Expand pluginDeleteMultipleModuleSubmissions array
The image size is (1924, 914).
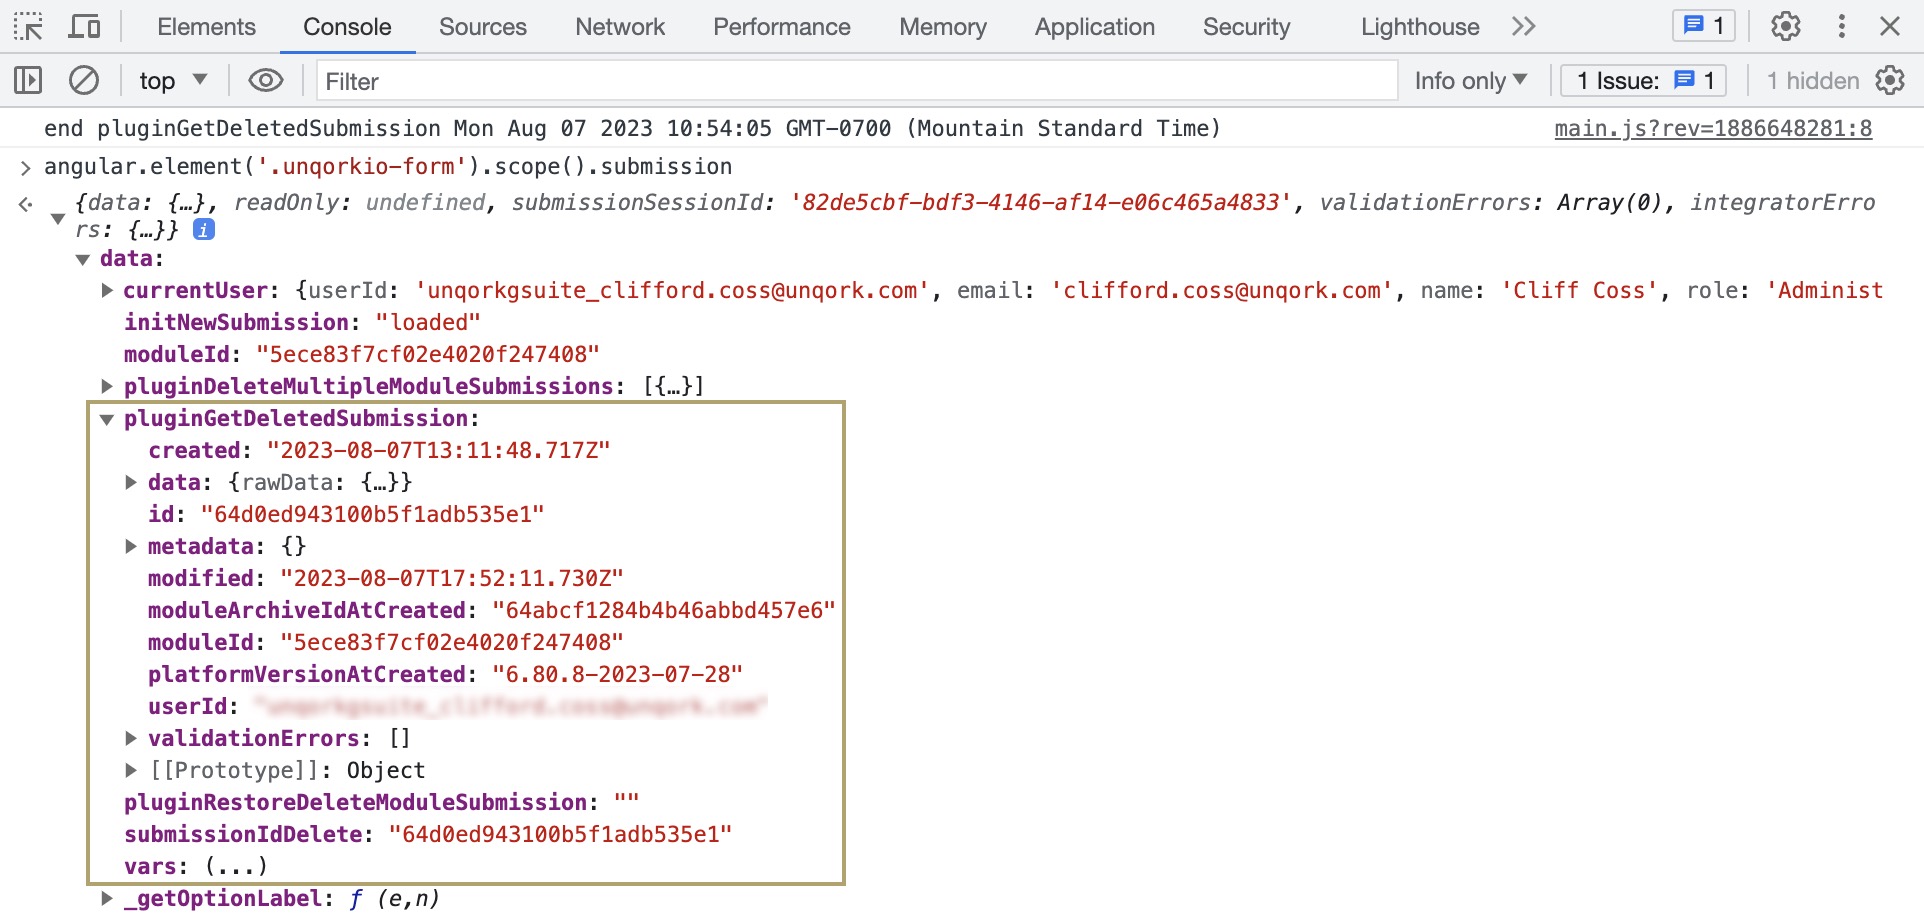point(107,386)
